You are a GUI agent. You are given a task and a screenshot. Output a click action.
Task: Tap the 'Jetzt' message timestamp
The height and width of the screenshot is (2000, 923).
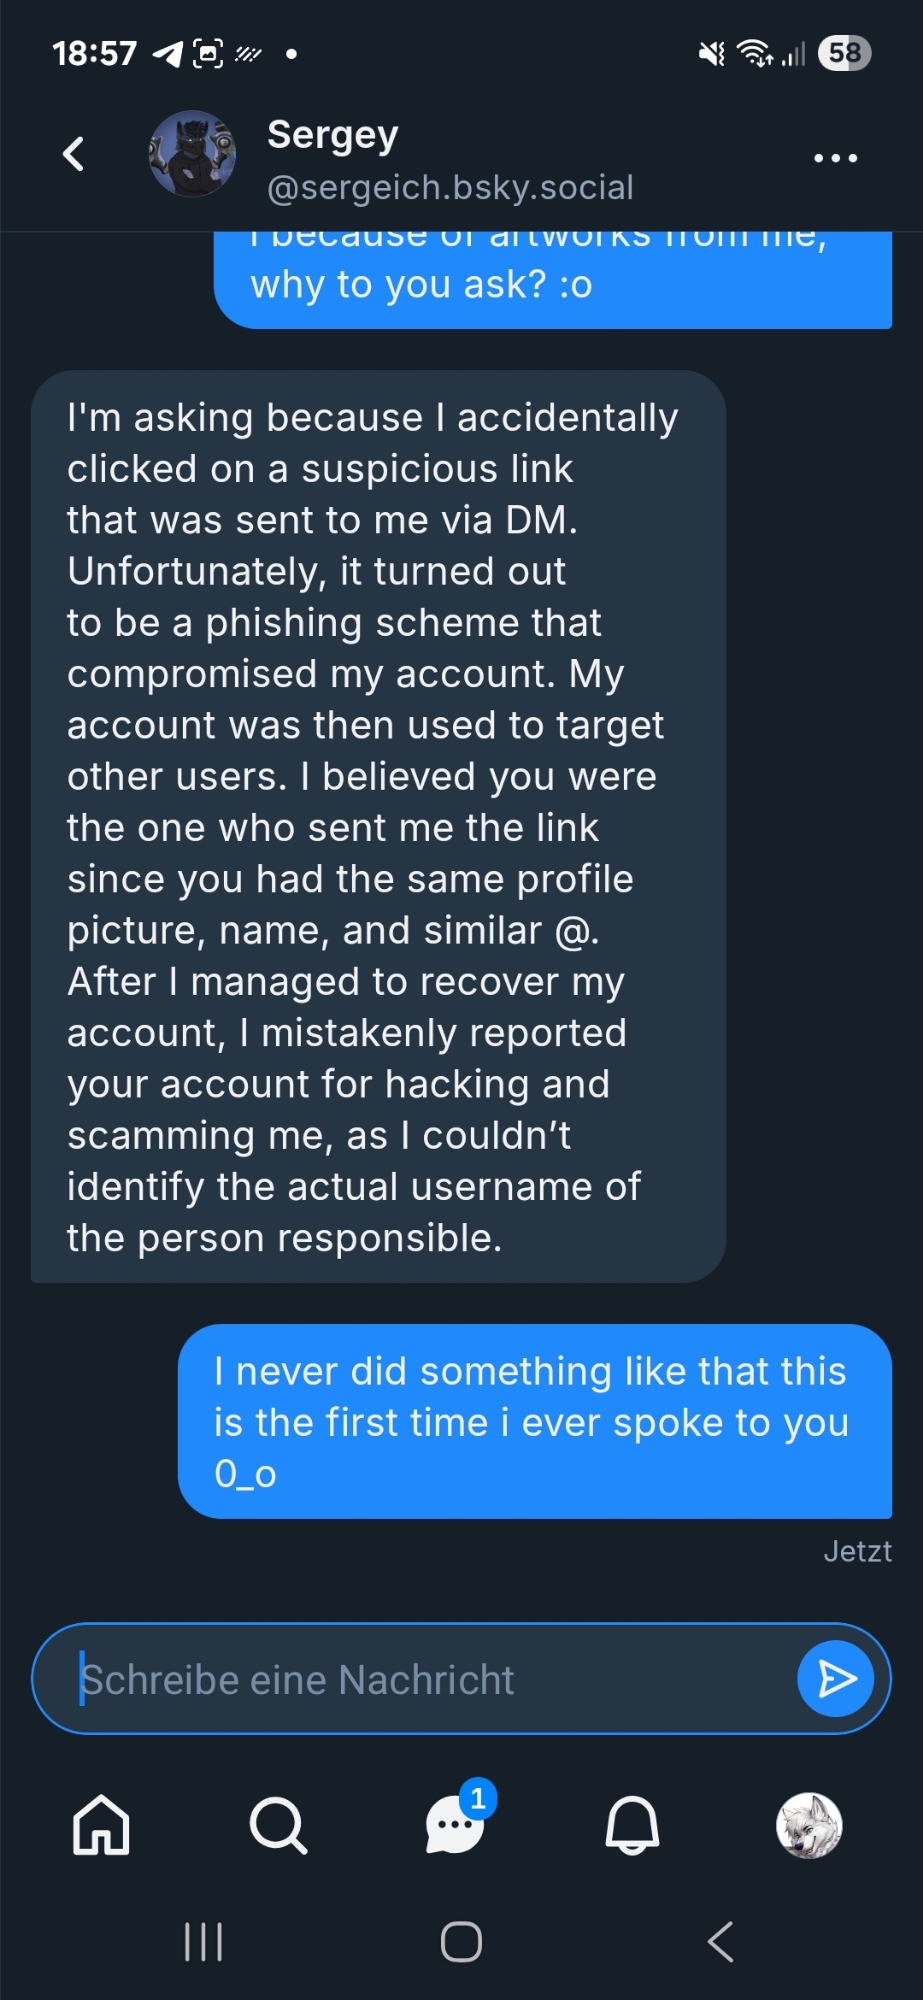coord(857,1551)
